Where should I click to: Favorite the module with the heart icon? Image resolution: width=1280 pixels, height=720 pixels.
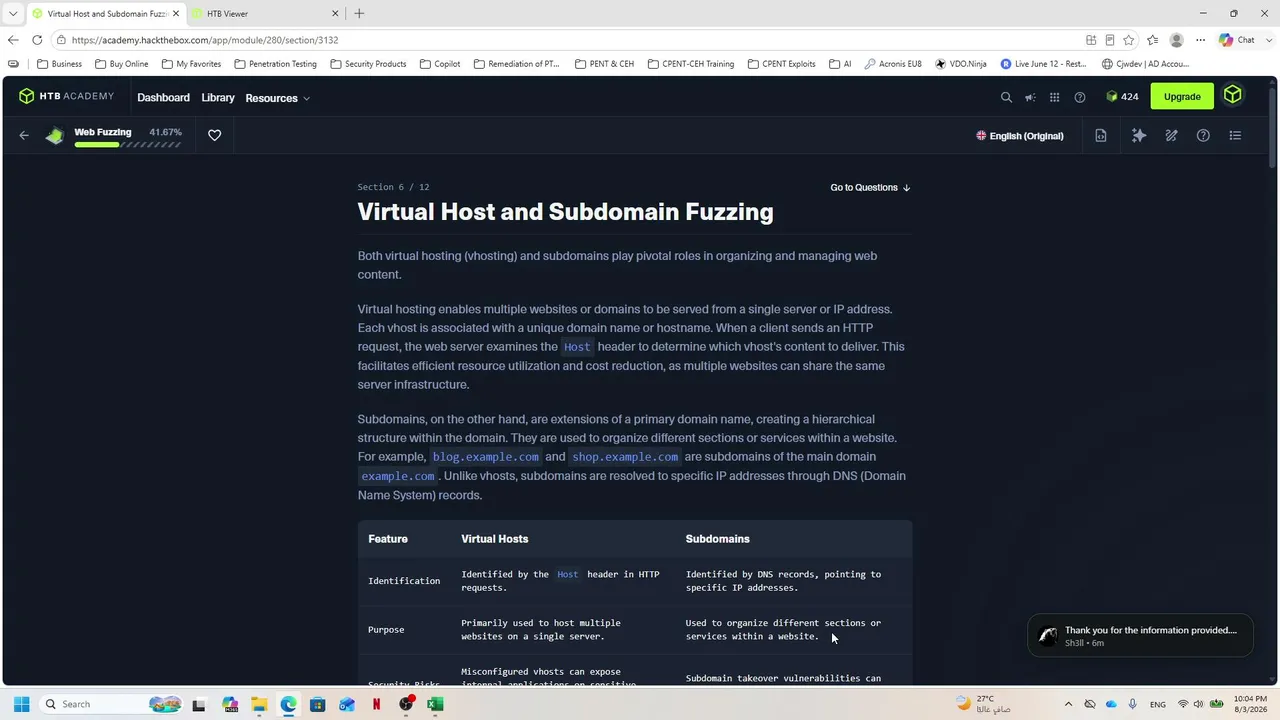point(214,135)
